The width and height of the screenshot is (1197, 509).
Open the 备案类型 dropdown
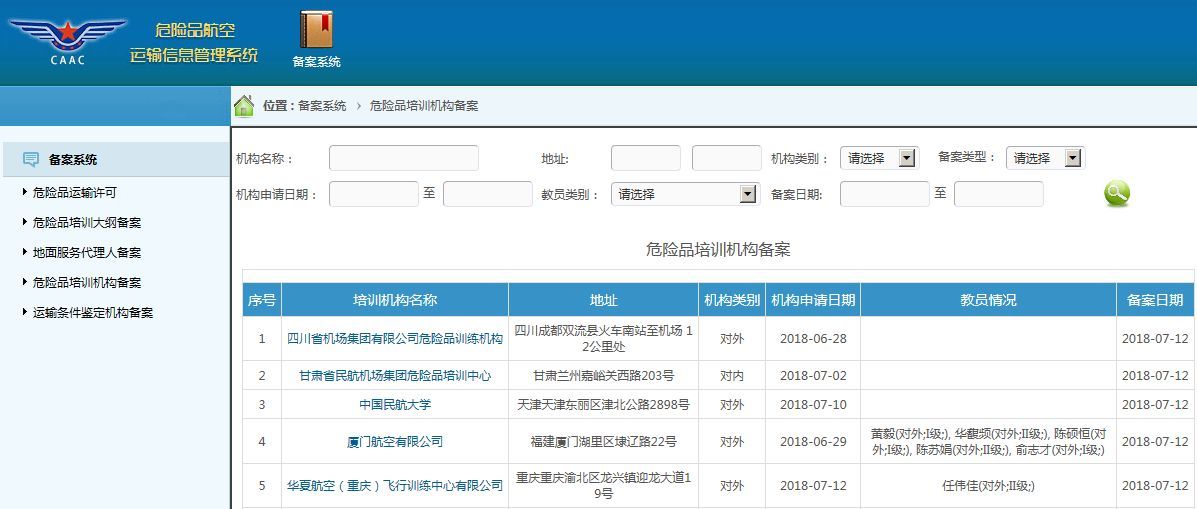click(x=1045, y=158)
